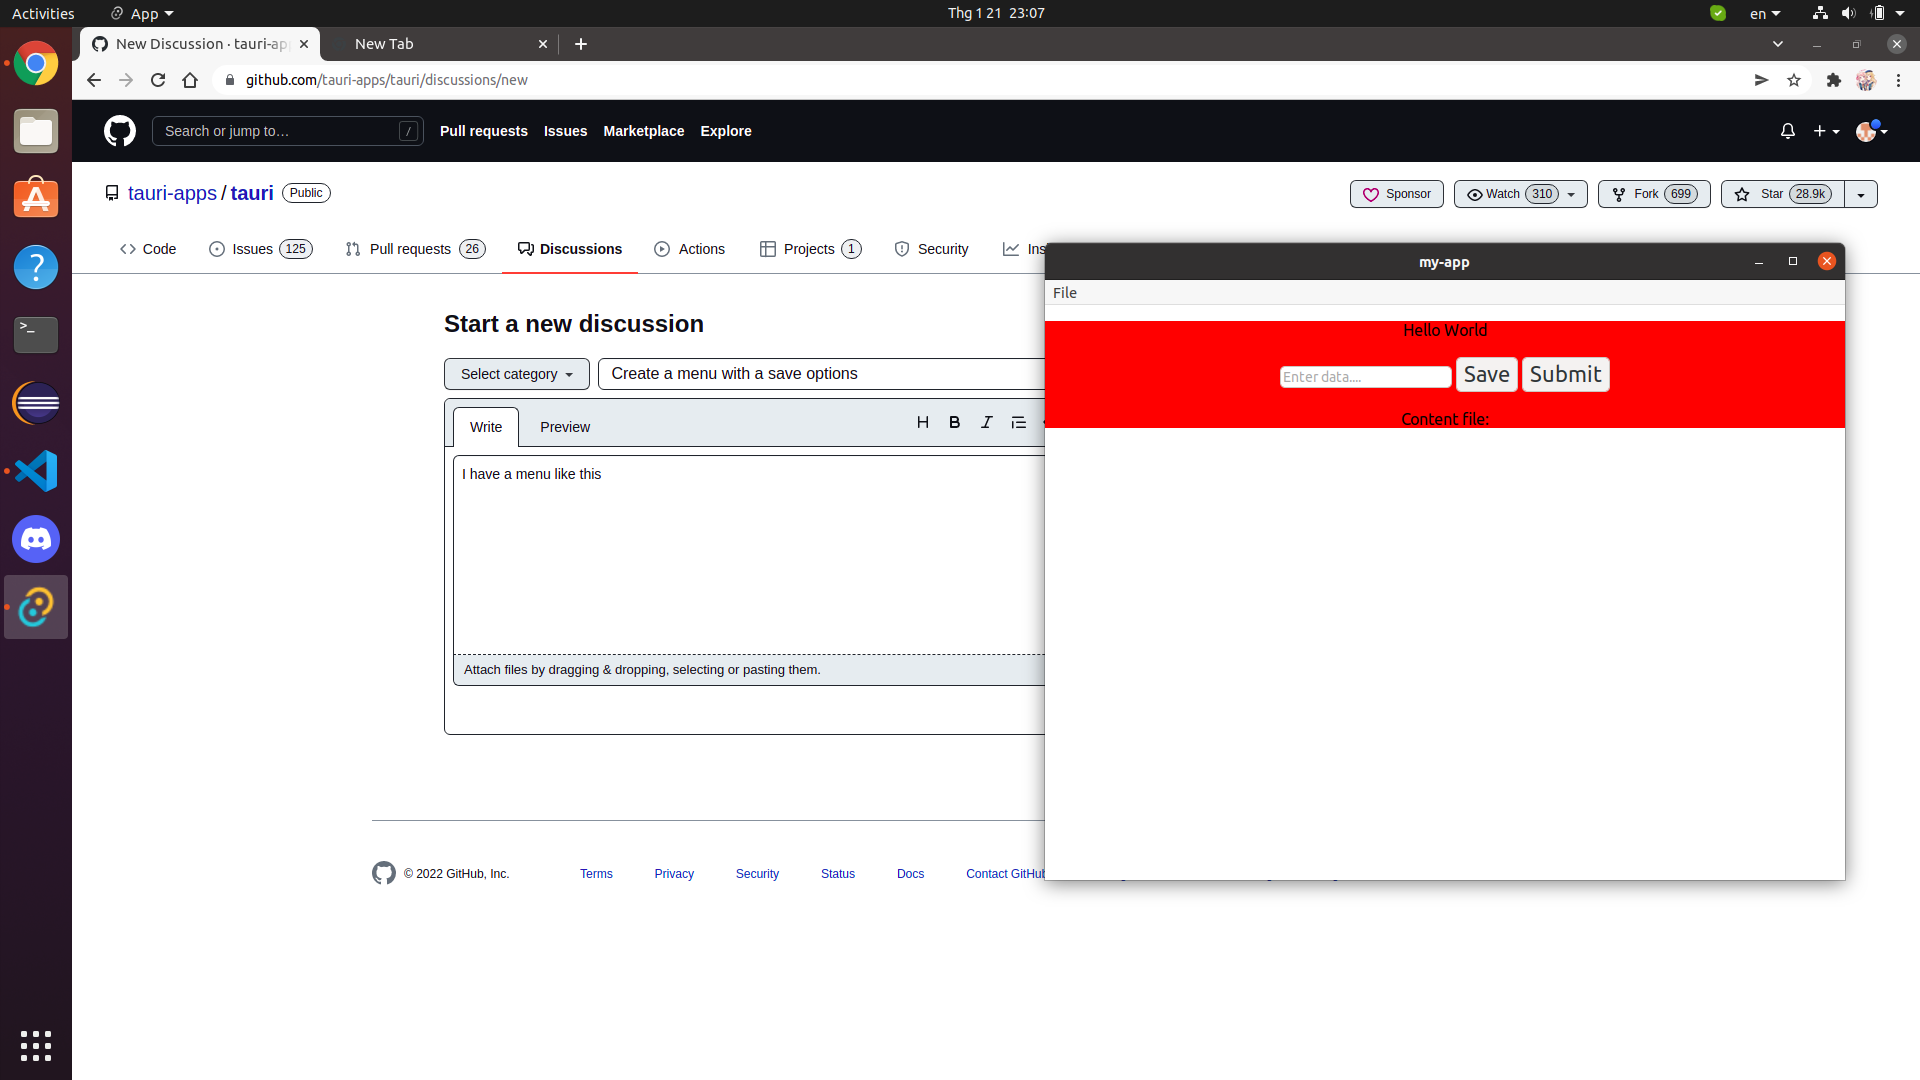Focus the GitHub search box

point(288,131)
